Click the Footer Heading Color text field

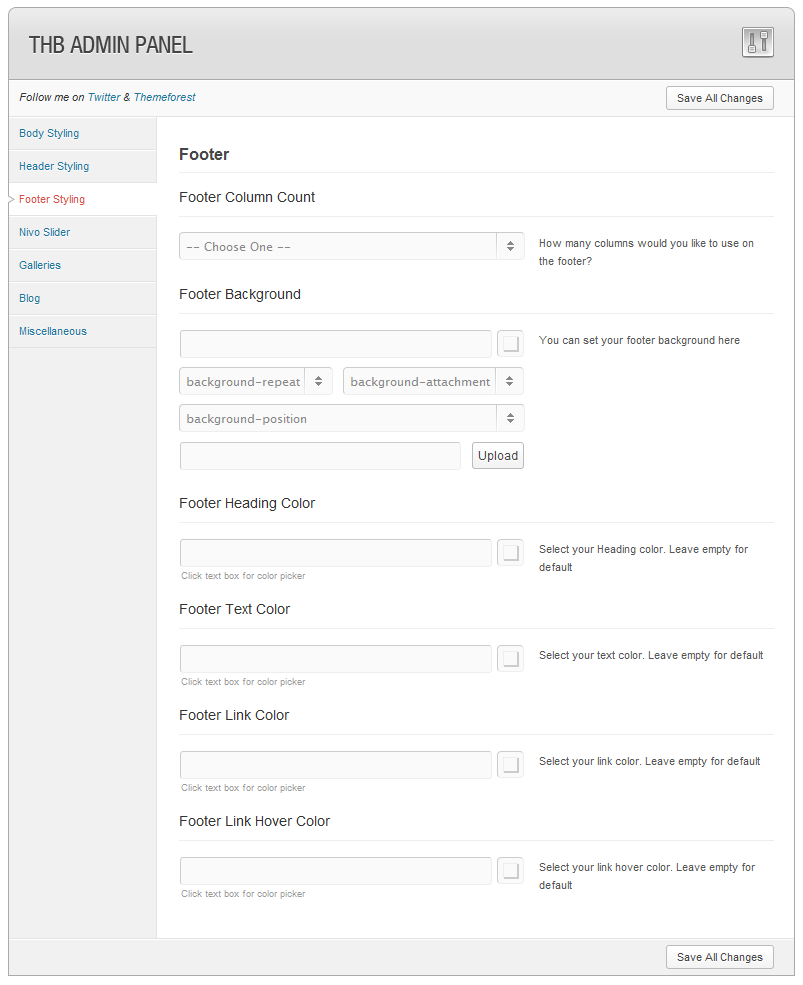coord(336,553)
